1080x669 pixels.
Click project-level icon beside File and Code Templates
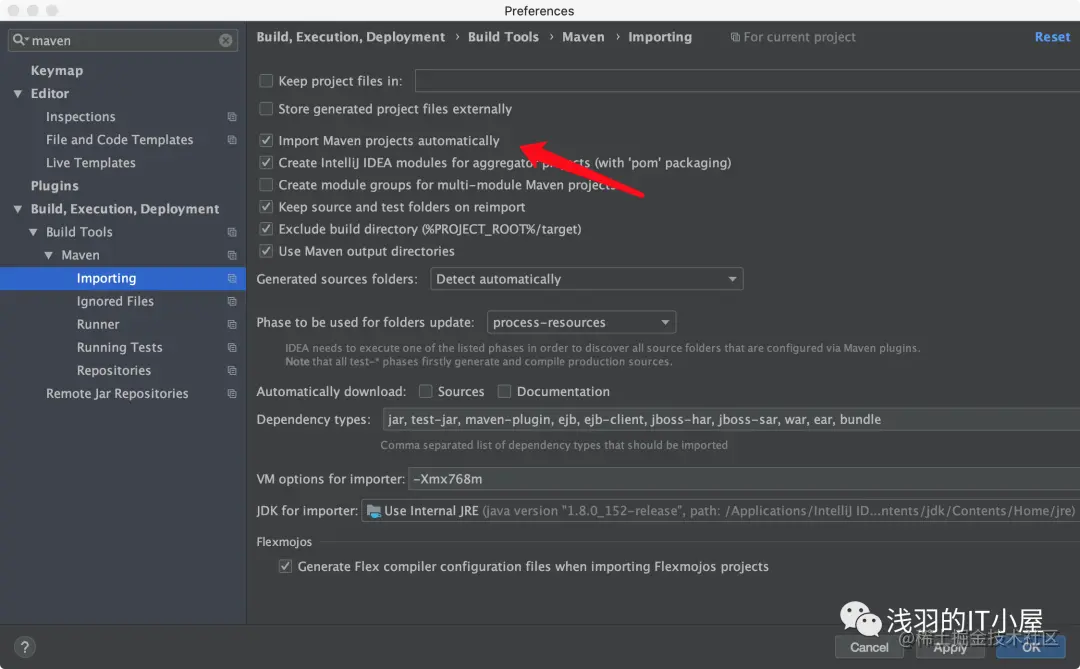coord(232,140)
